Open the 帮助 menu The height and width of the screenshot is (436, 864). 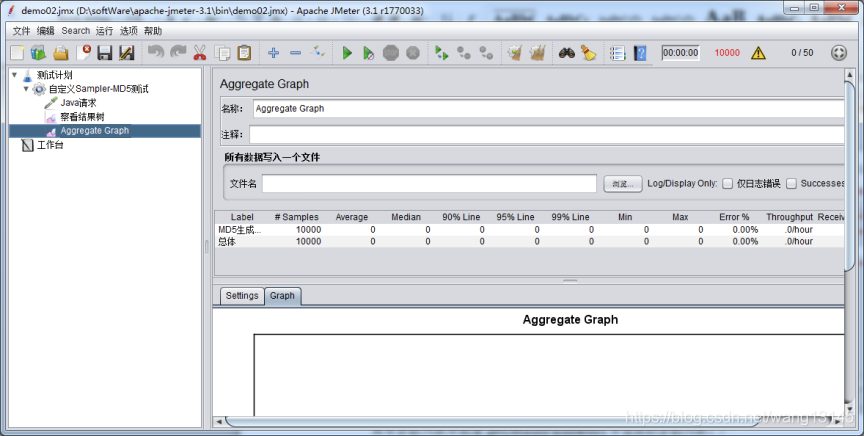[153, 31]
